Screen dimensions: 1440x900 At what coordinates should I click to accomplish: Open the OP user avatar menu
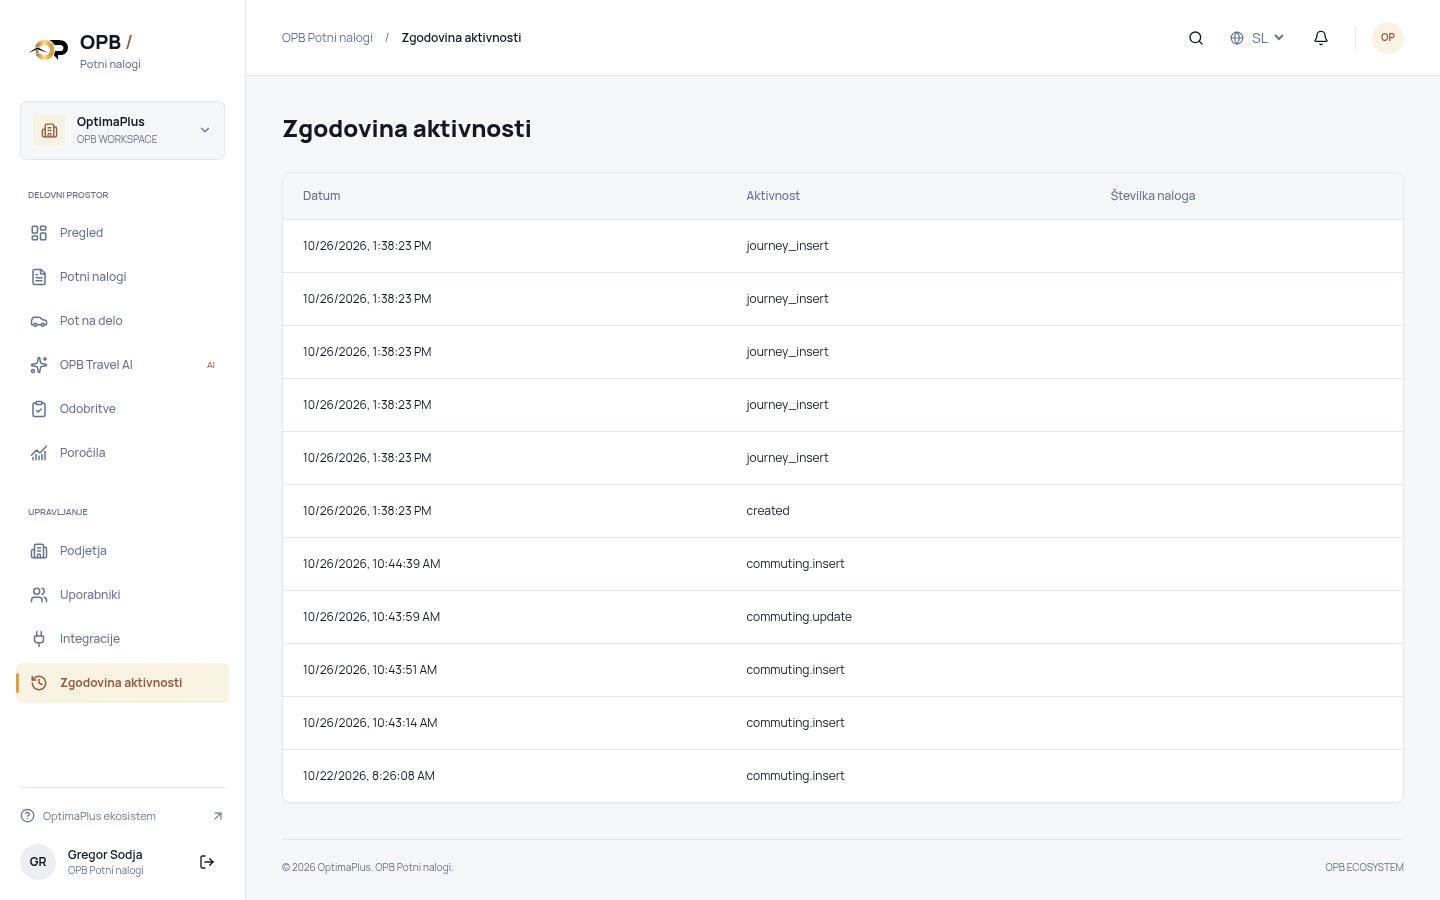tap(1388, 38)
